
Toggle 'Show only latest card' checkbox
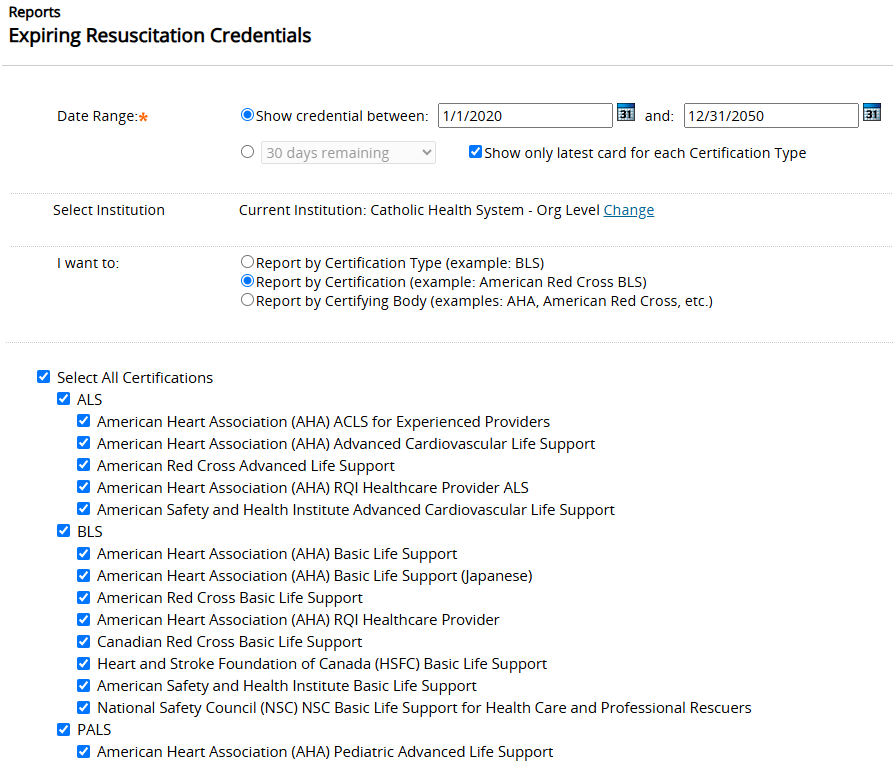tap(475, 152)
